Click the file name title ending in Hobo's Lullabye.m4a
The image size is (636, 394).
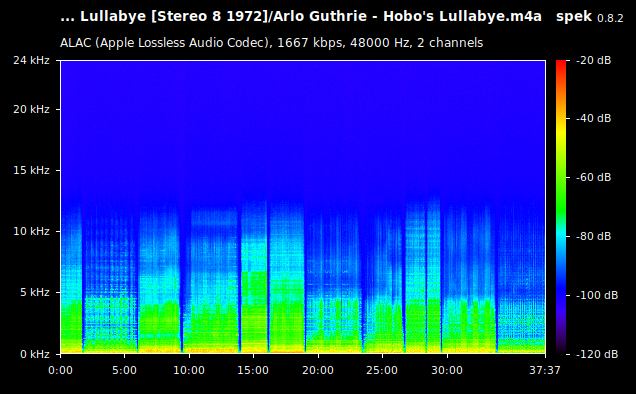point(301,17)
